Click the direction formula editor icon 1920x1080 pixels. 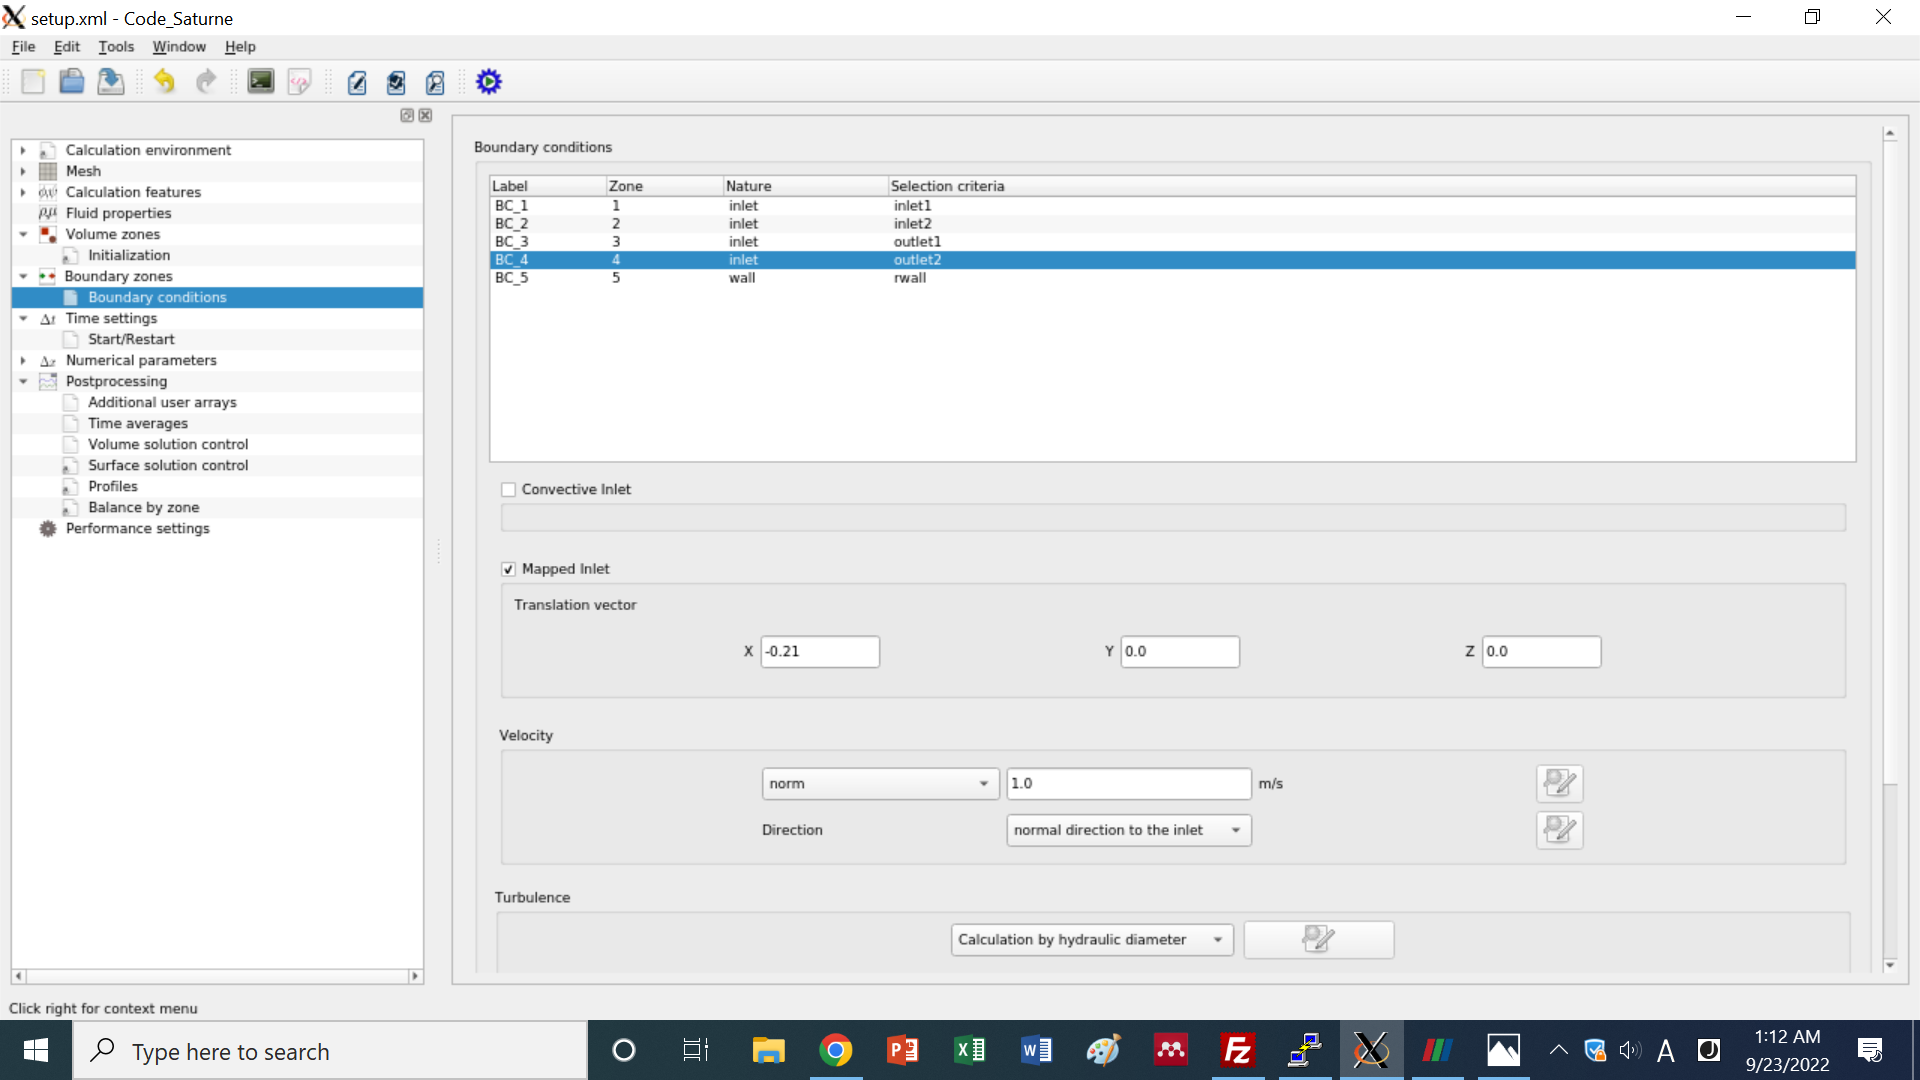tap(1559, 830)
